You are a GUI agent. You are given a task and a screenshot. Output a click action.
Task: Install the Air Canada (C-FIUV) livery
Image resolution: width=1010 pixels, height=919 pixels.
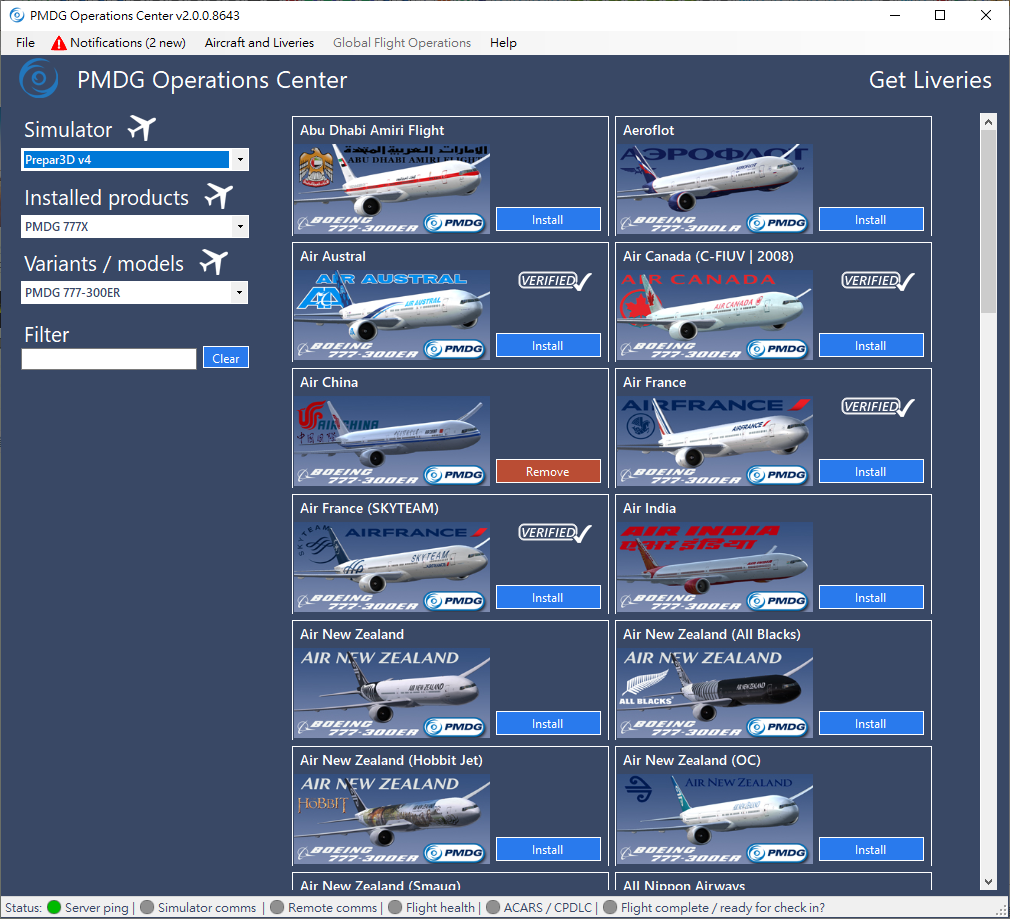coord(871,346)
